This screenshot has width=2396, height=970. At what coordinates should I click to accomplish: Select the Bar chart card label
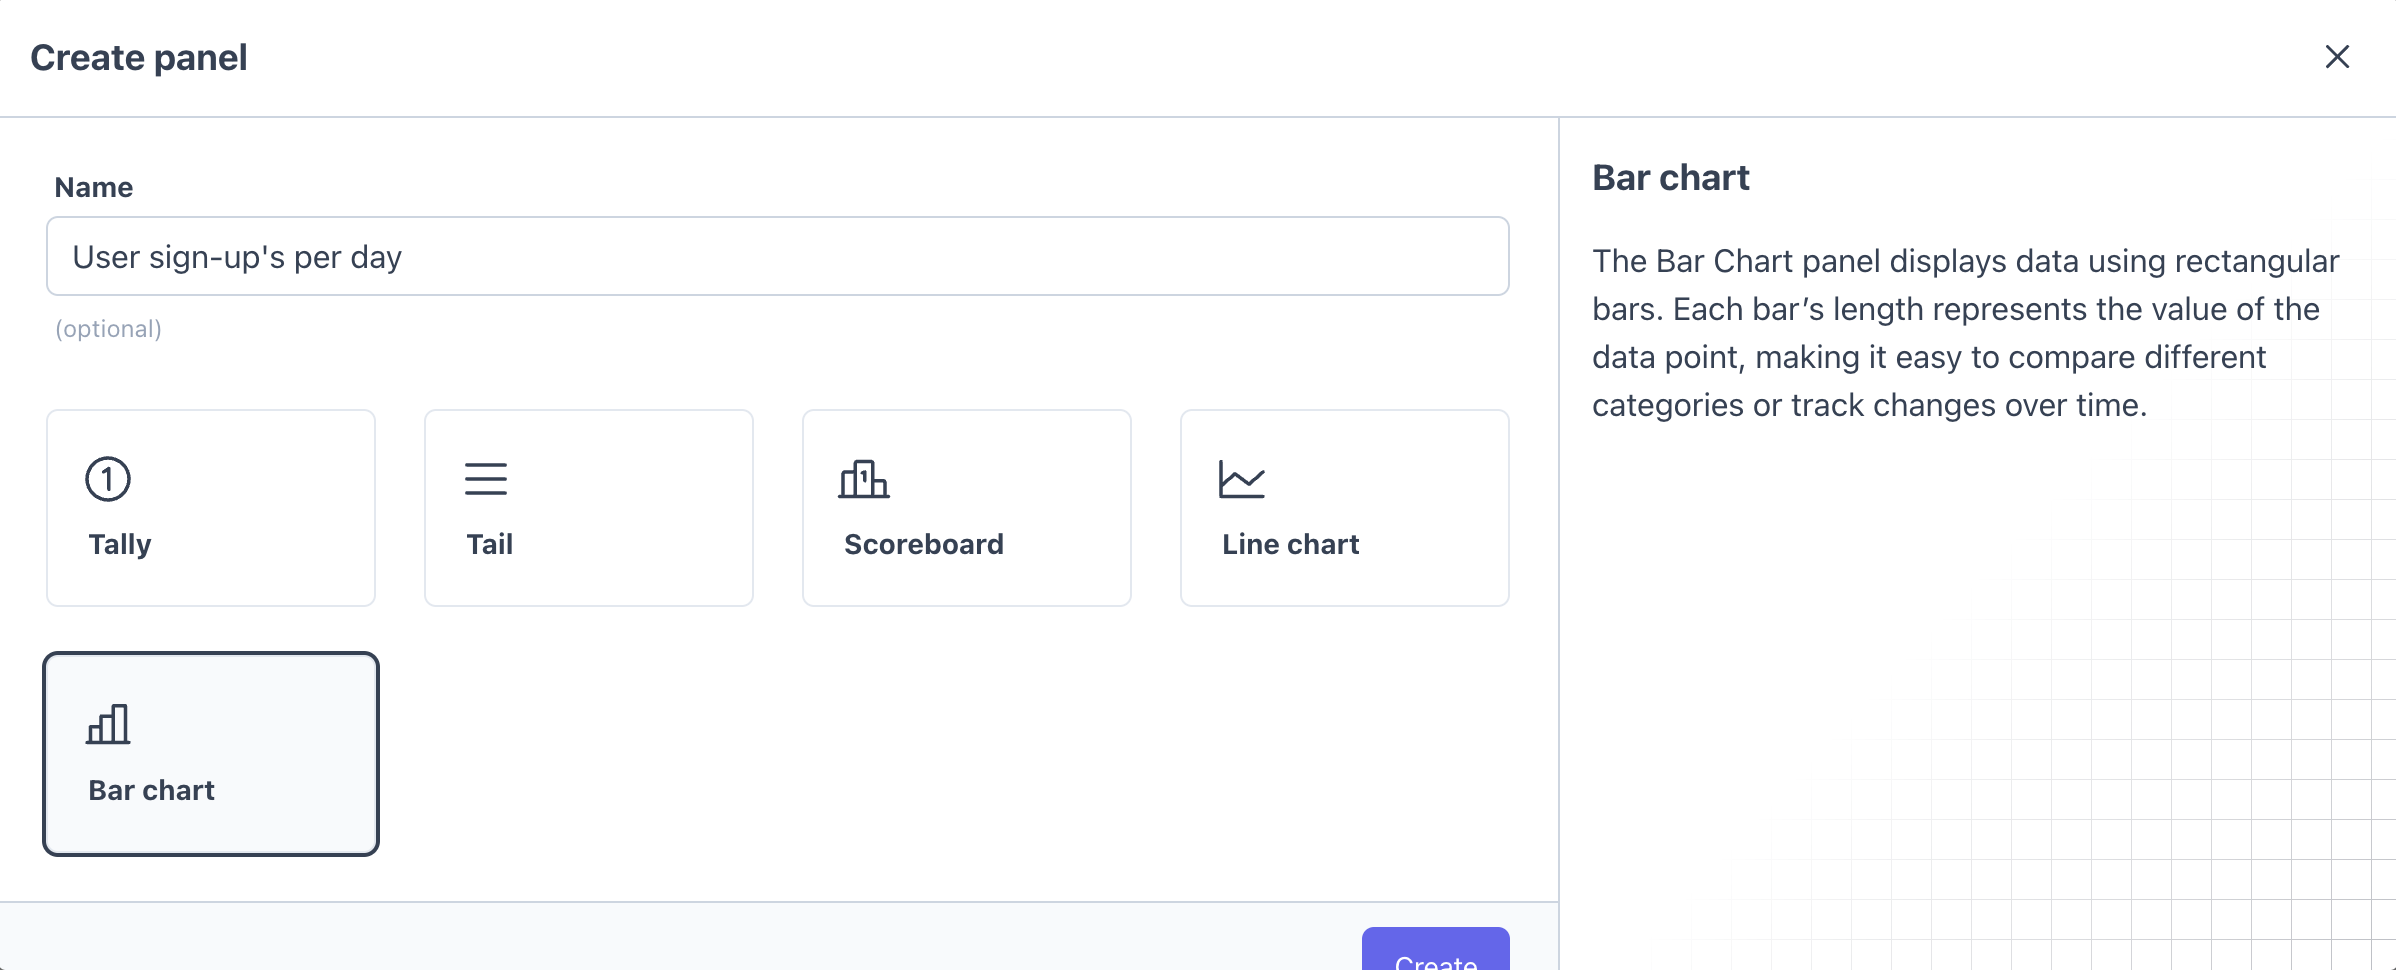(151, 790)
